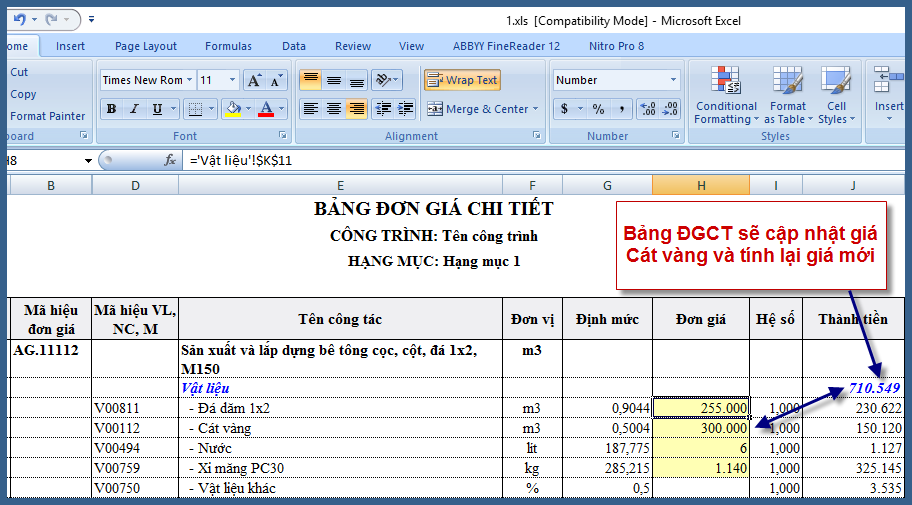912x505 pixels.
Task: Toggle the Wrap Text button
Action: click(462, 80)
